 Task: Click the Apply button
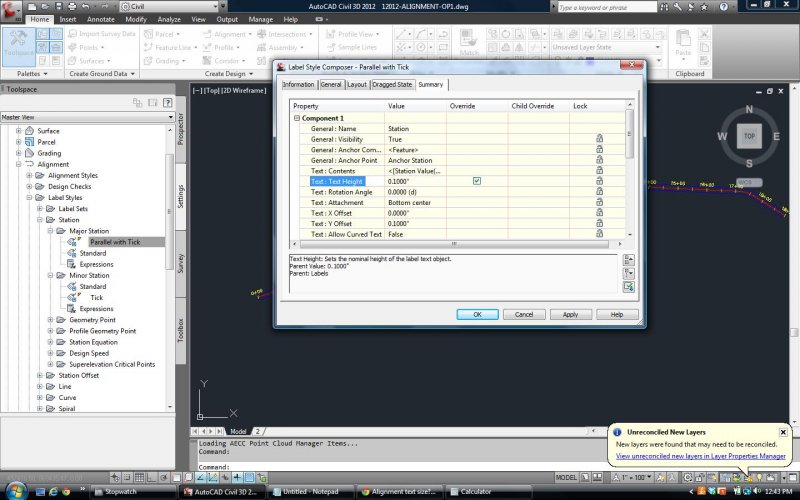570,314
